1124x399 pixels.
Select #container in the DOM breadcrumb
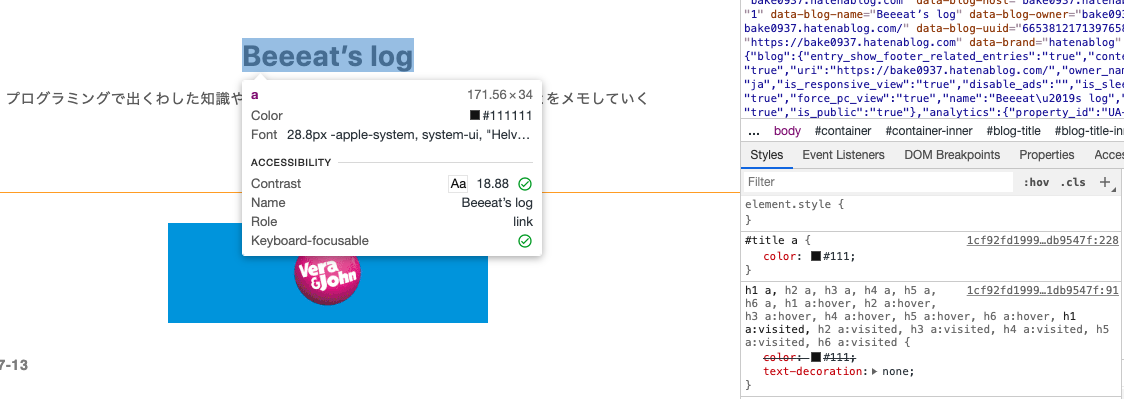tap(843, 131)
